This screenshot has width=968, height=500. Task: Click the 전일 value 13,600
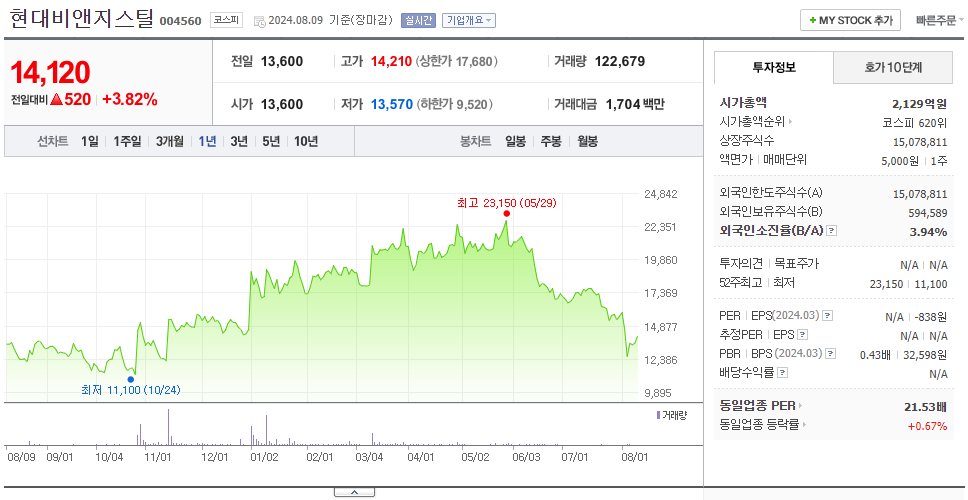282,62
